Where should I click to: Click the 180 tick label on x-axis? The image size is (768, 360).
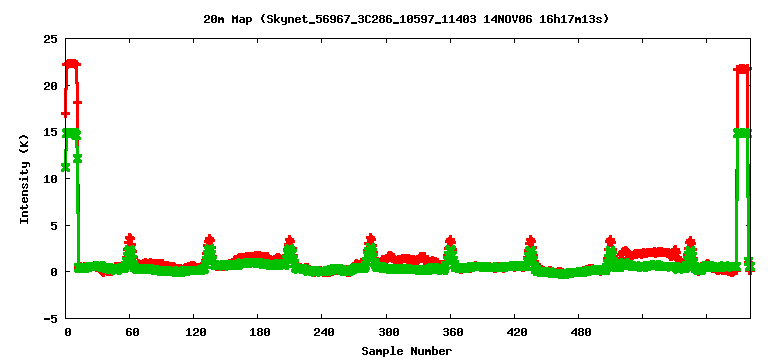point(260,333)
